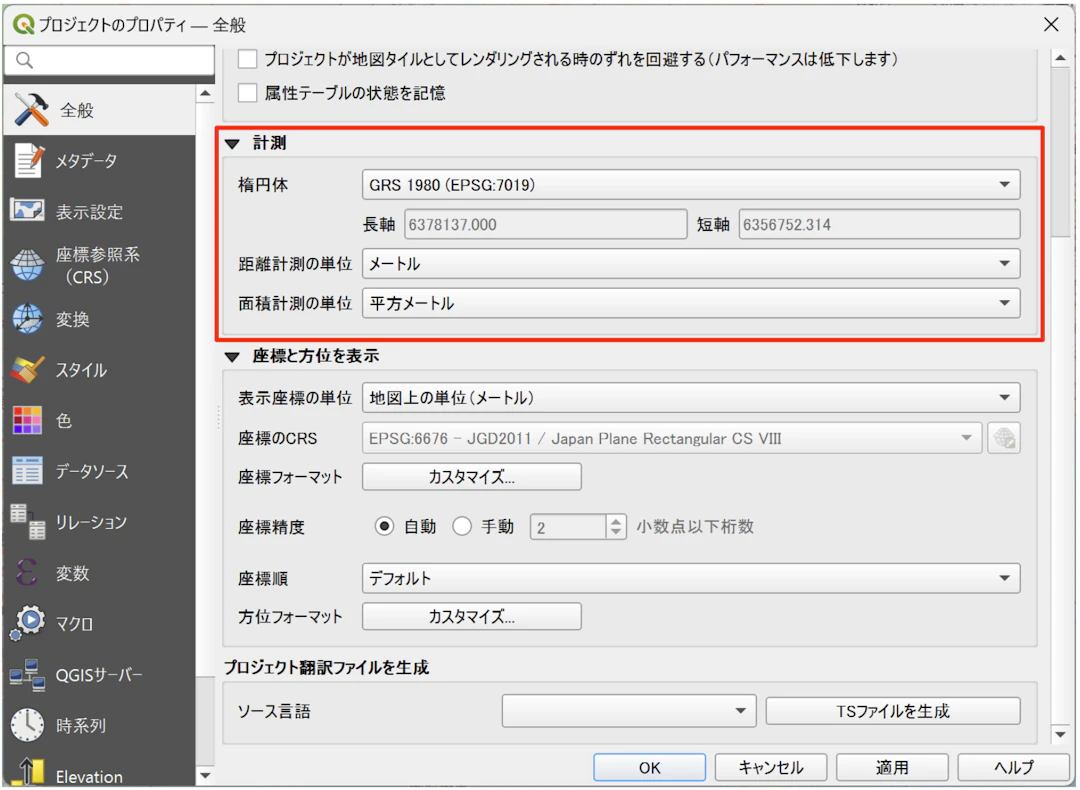Click the TSファイルを生成 button
This screenshot has width=1080, height=790.
(x=893, y=710)
